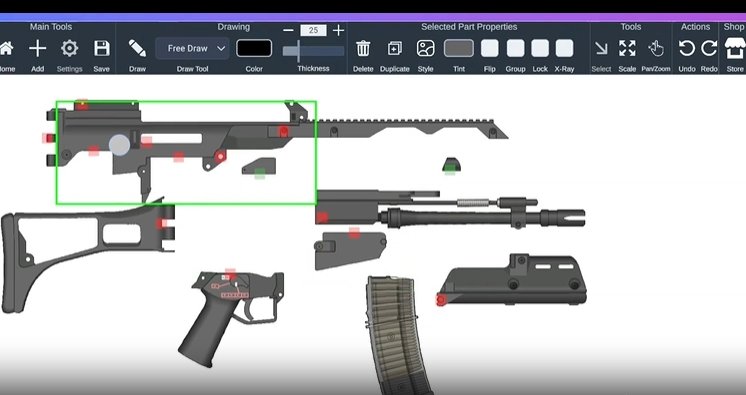Click the Add plus icon

[x=38, y=49]
